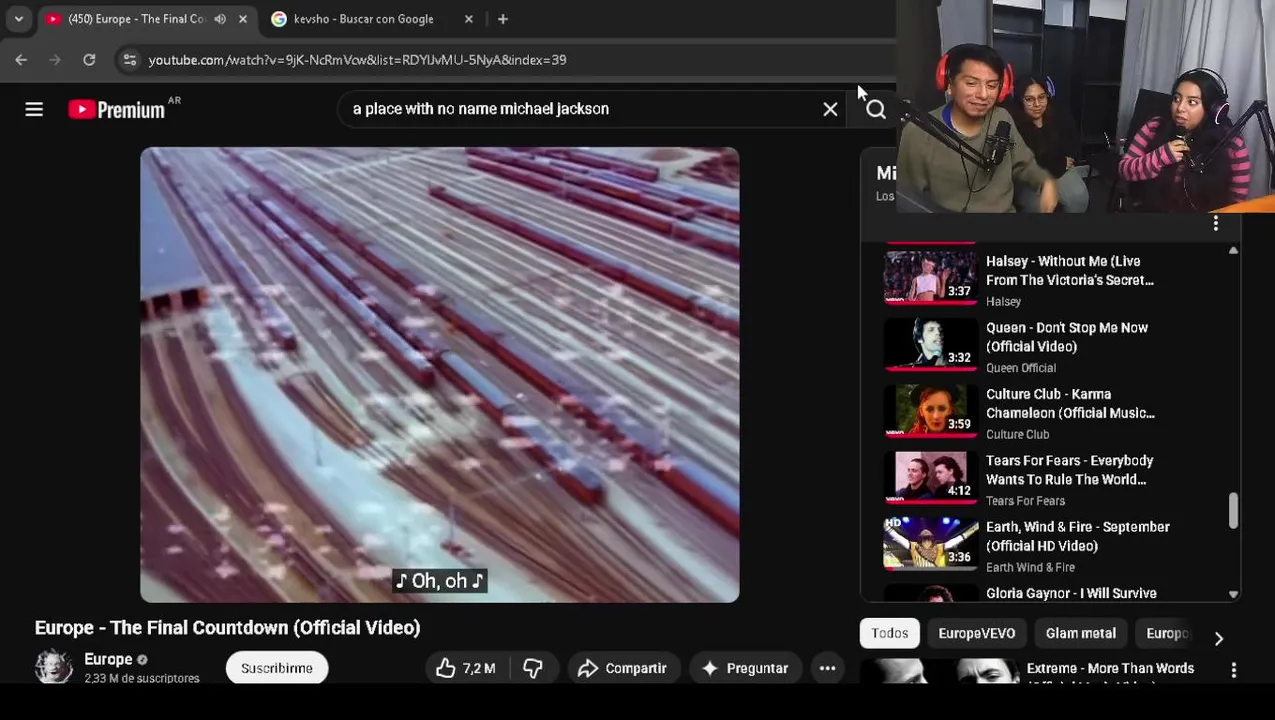Select the Europe Final Countdown tab
The image size is (1275, 720).
click(x=136, y=19)
